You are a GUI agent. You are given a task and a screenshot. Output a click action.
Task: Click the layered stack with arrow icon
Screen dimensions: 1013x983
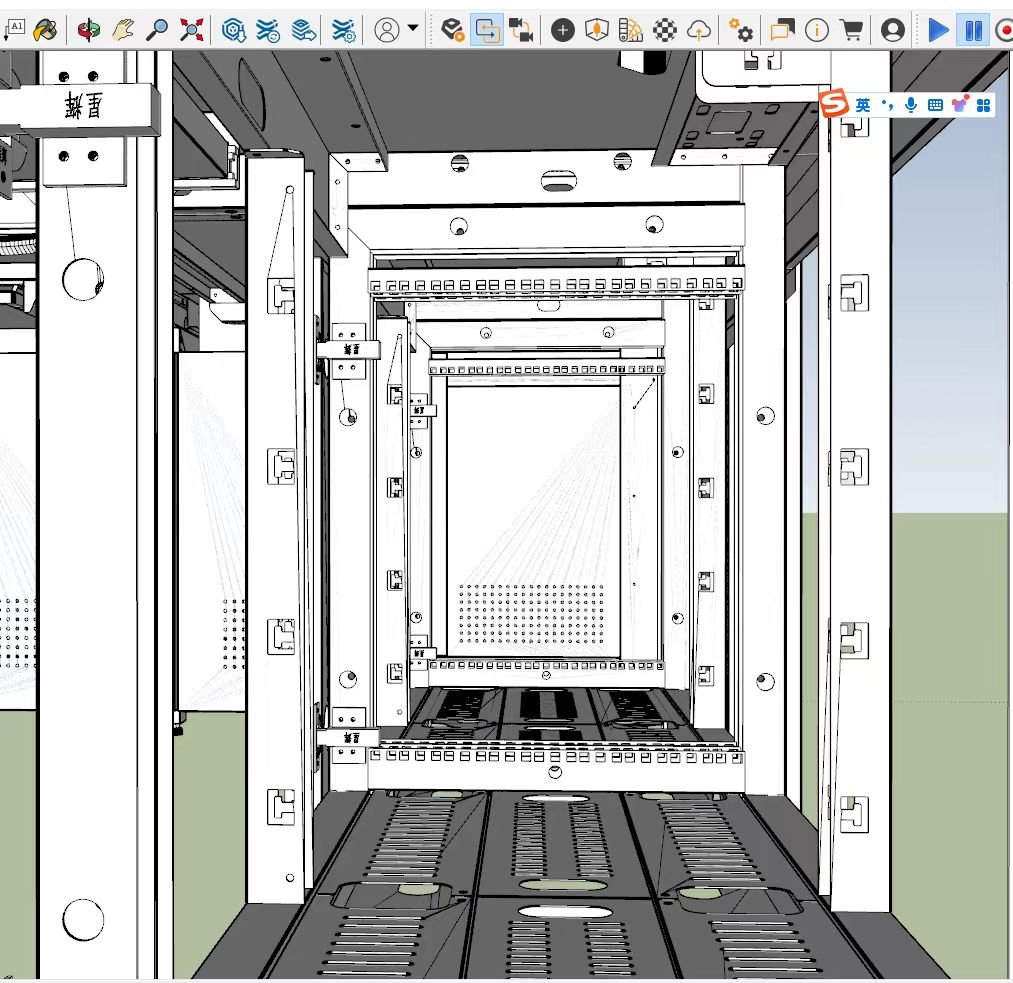click(303, 30)
